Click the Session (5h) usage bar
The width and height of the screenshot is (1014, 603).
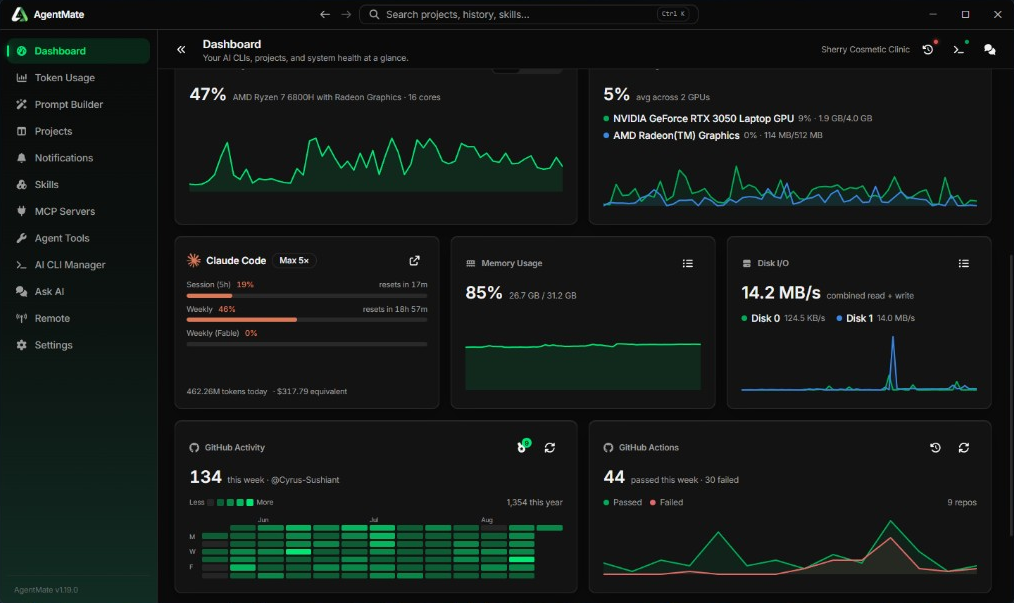point(307,296)
